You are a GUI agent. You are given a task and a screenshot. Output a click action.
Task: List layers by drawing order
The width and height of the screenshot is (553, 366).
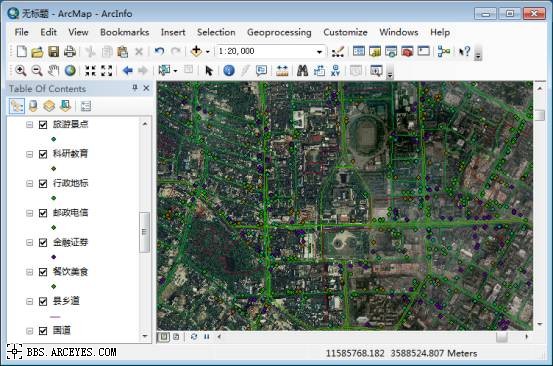point(17,106)
